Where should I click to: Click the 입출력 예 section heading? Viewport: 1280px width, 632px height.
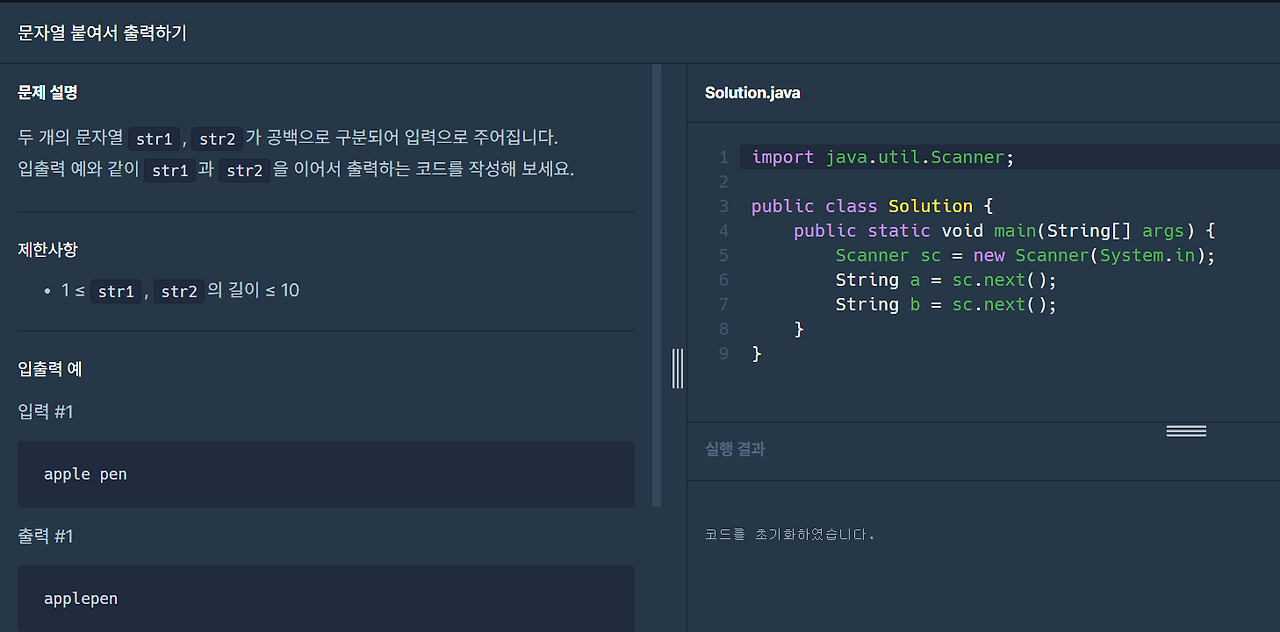tap(48, 369)
